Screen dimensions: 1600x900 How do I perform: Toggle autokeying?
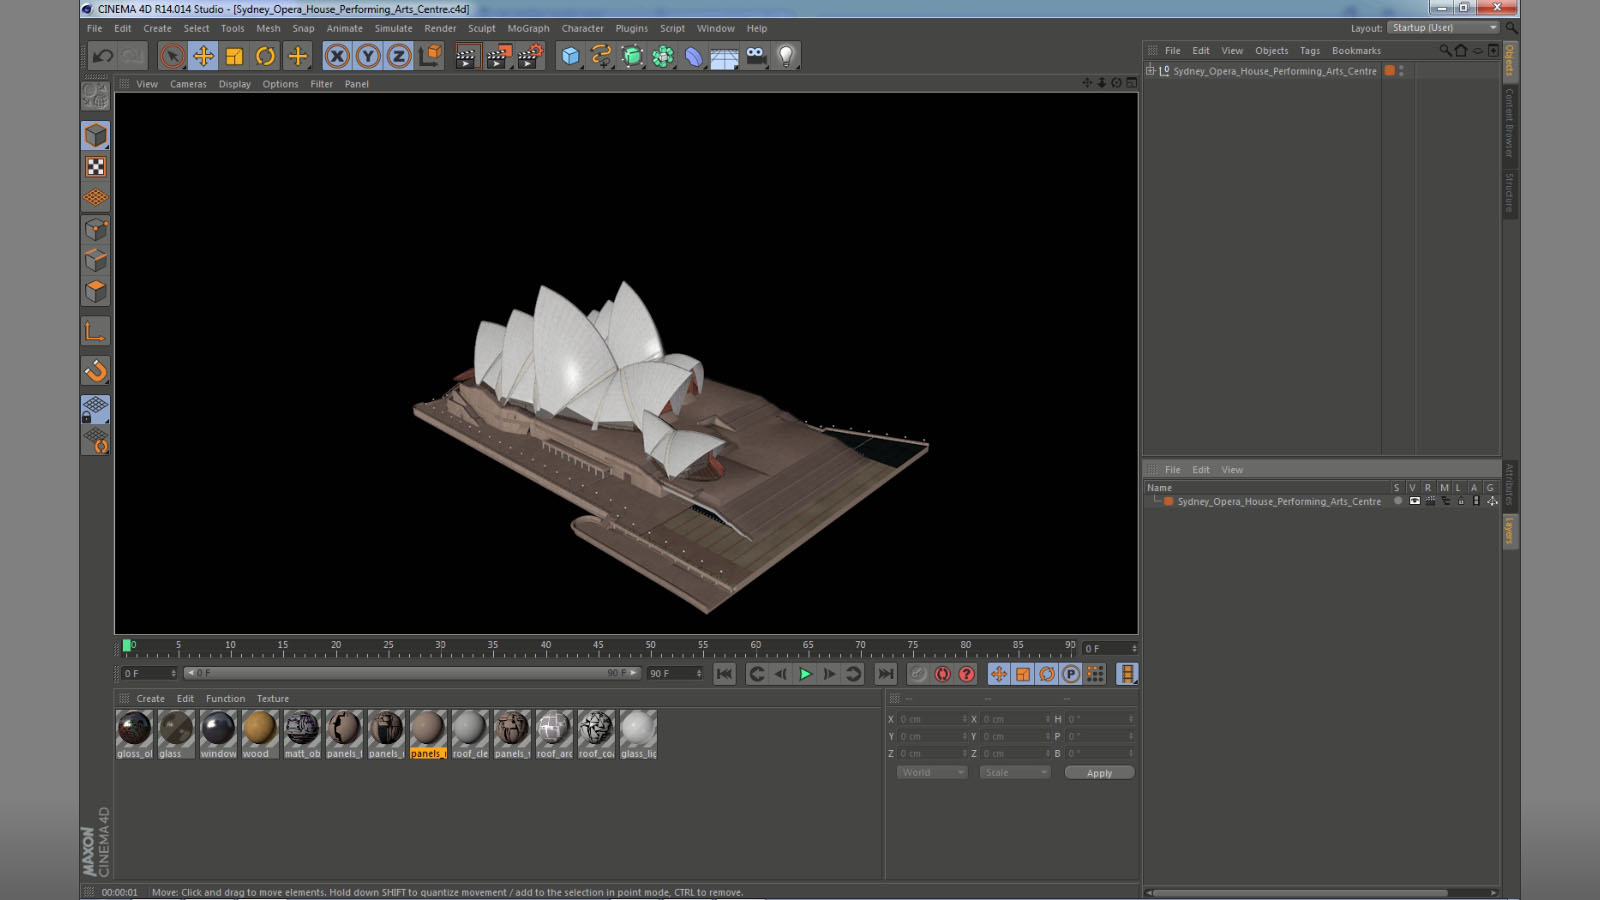pos(942,674)
